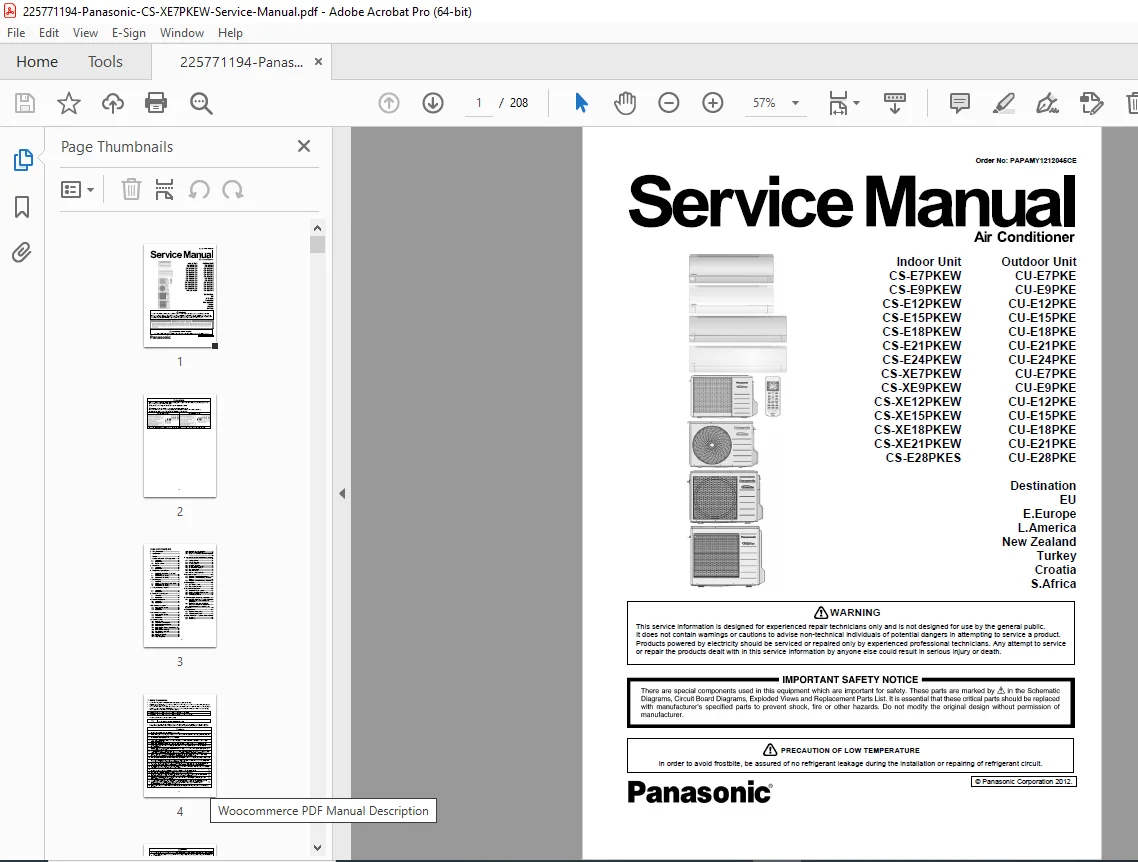The image size is (1138, 862).
Task: Upload the file with the cloud arrow icon
Action: click(112, 103)
